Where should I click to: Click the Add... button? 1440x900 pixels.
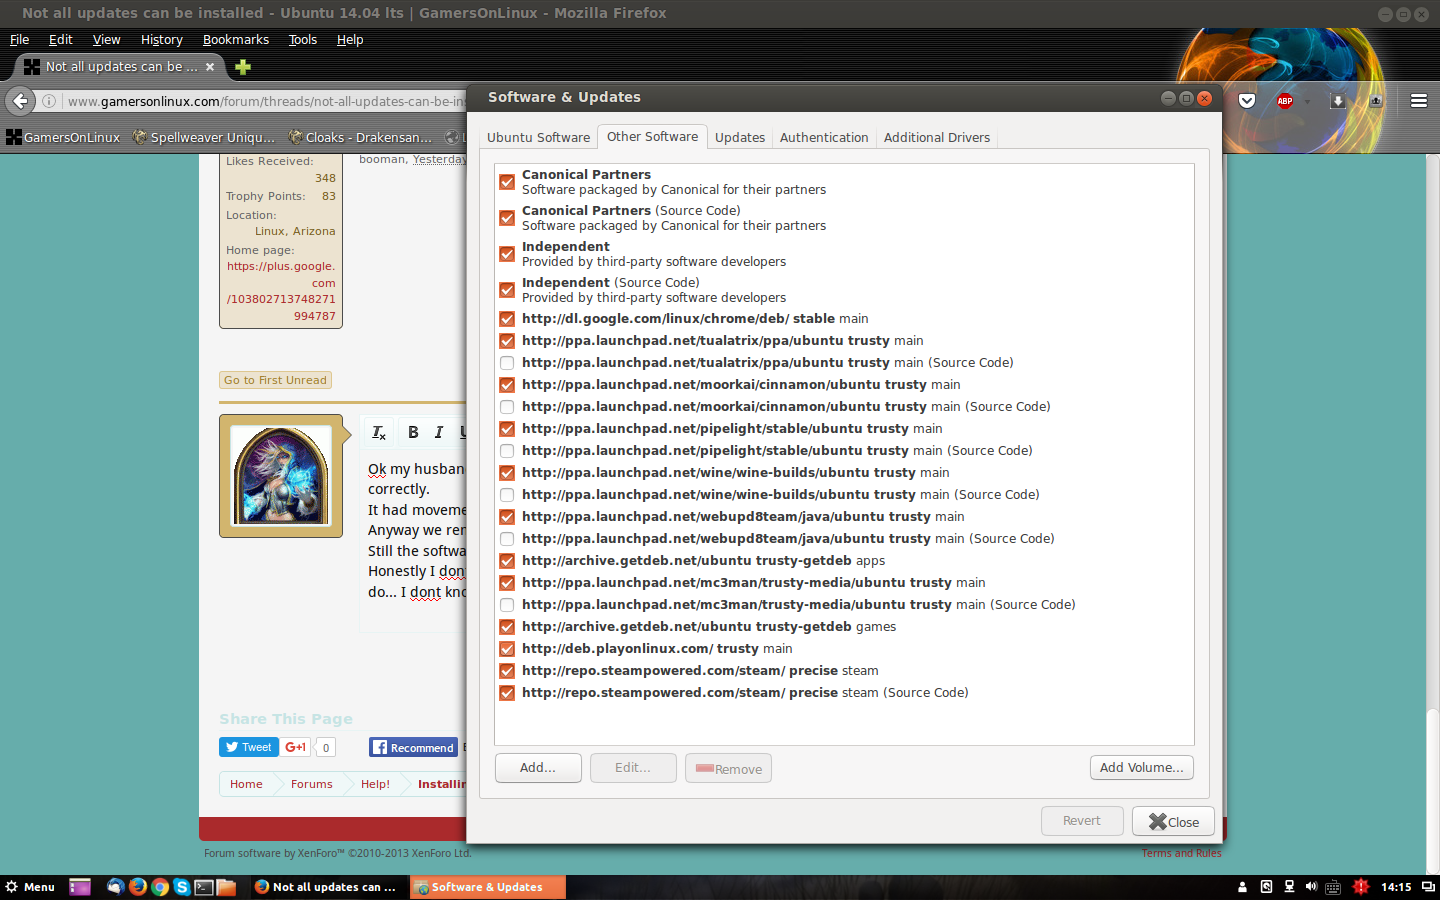538,768
